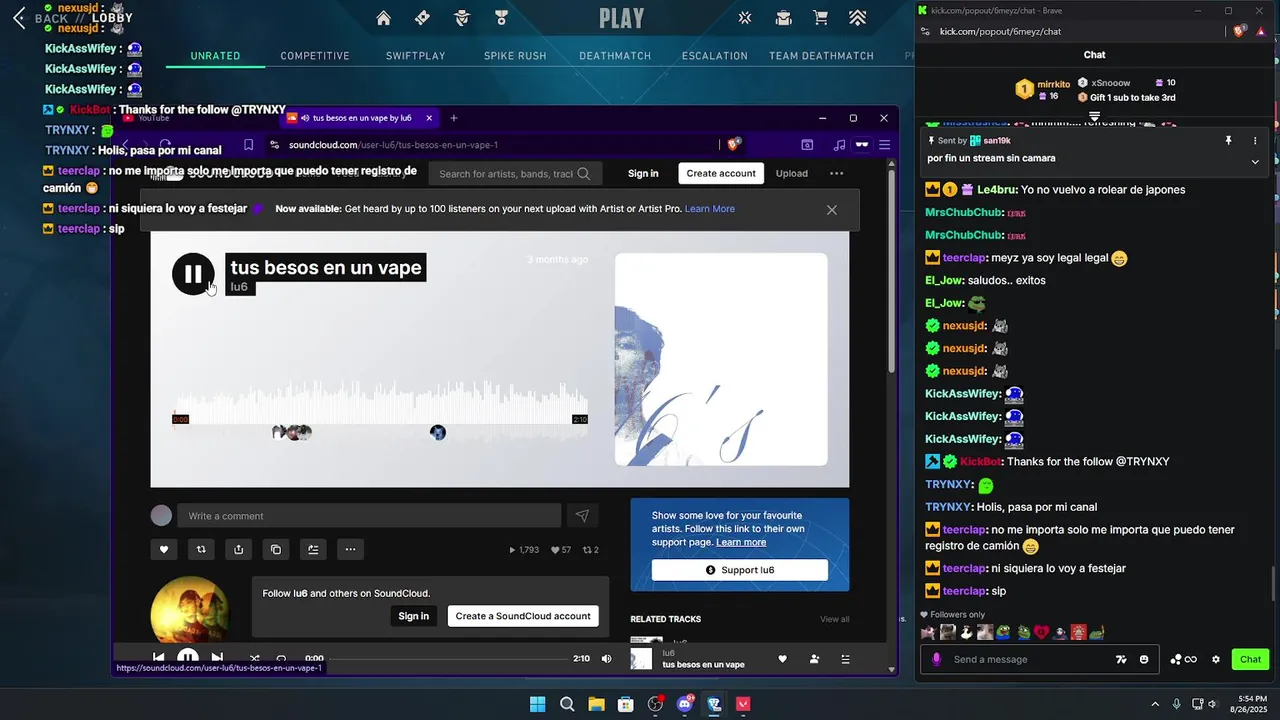Open SoundCloud header ellipsis menu
Viewport: 1280px width, 720px height.
(x=836, y=174)
